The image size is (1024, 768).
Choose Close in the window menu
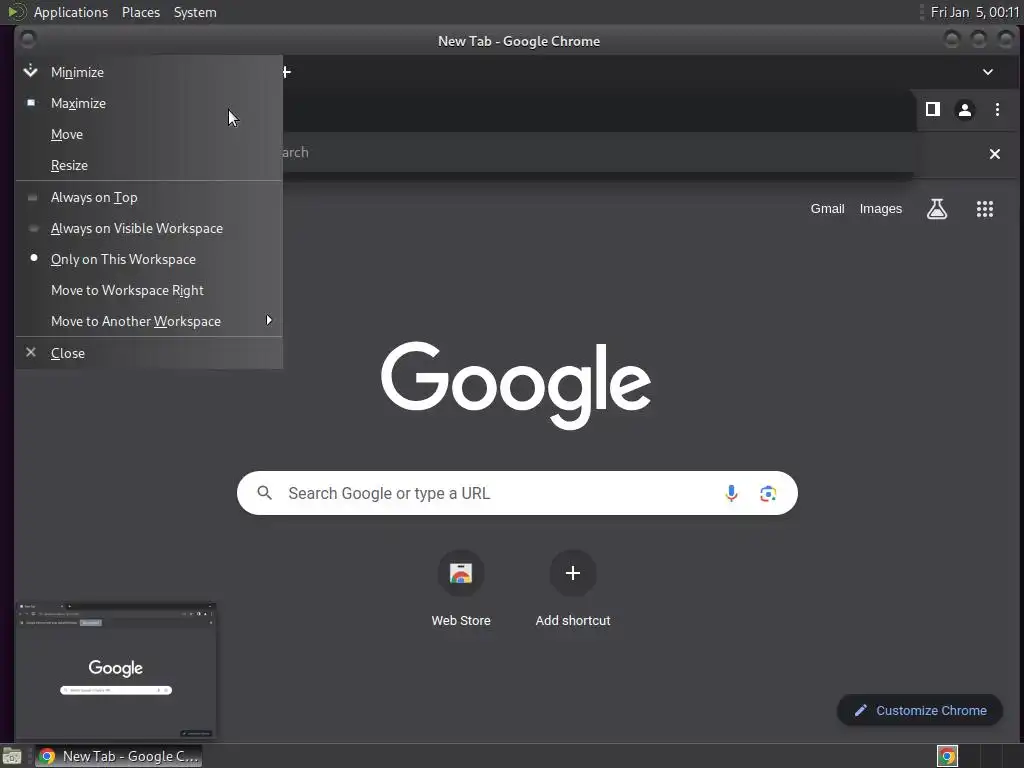[x=149, y=353]
